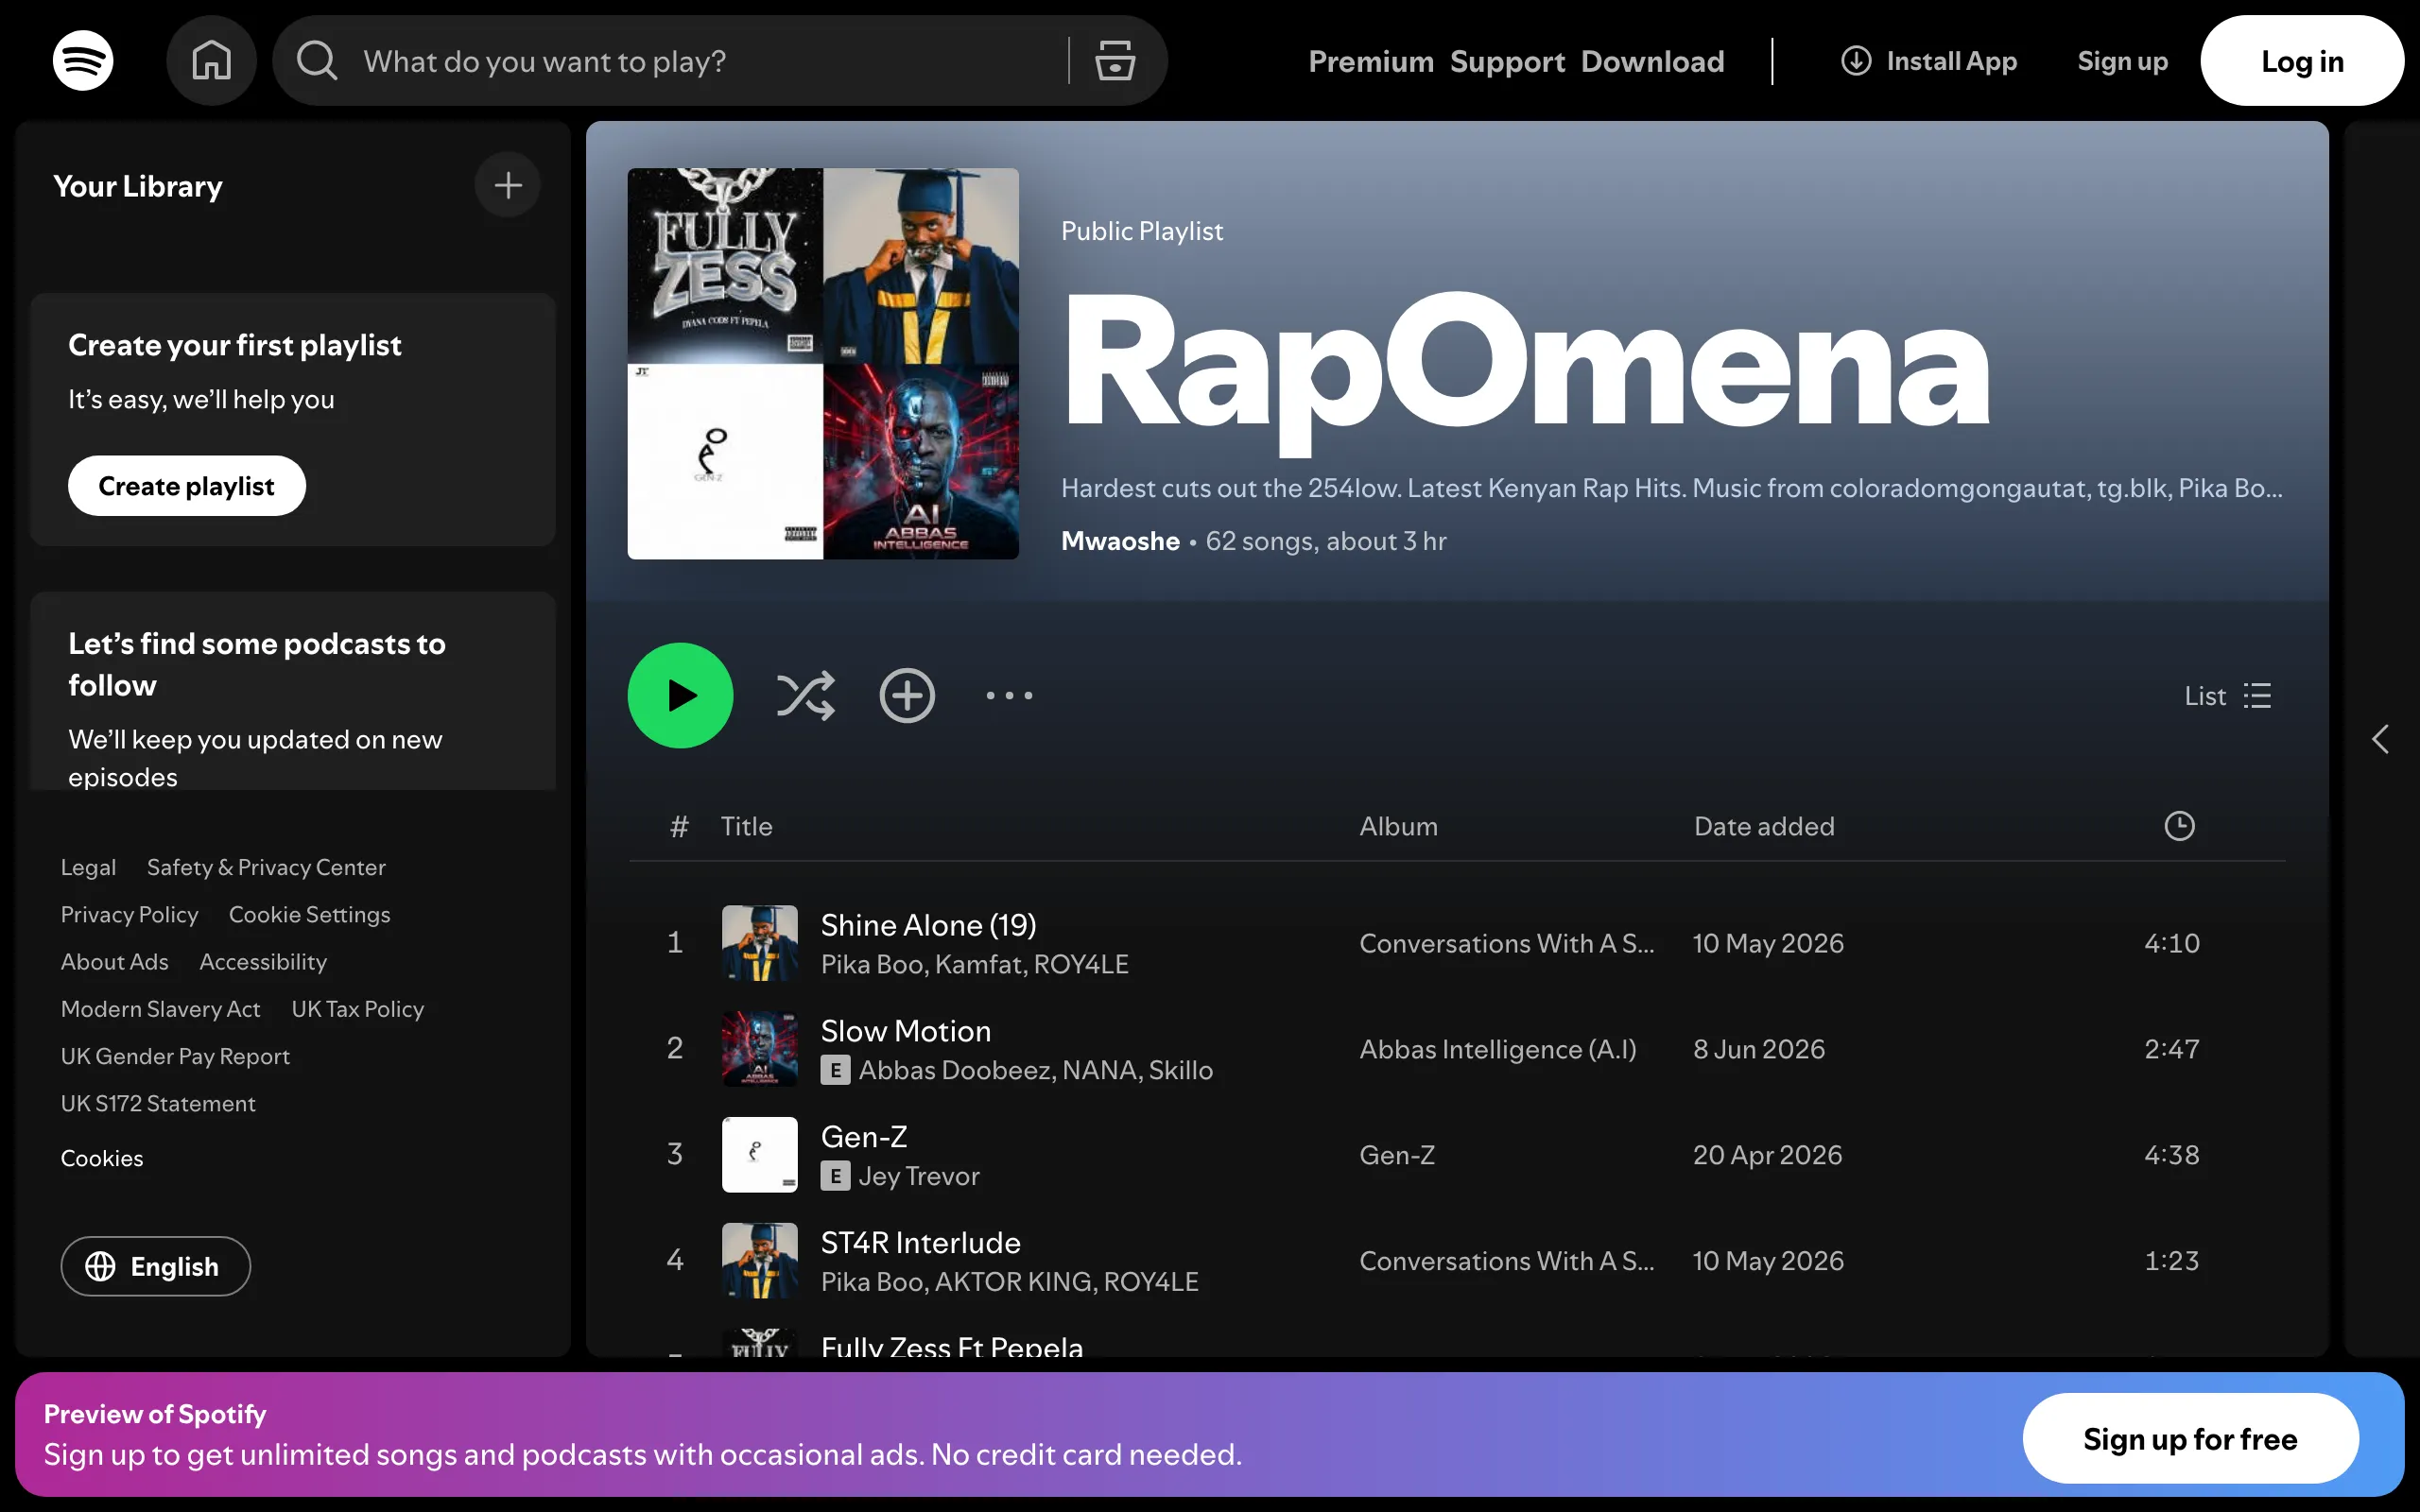Open the Support link
2420x1512 pixels.
coord(1507,61)
